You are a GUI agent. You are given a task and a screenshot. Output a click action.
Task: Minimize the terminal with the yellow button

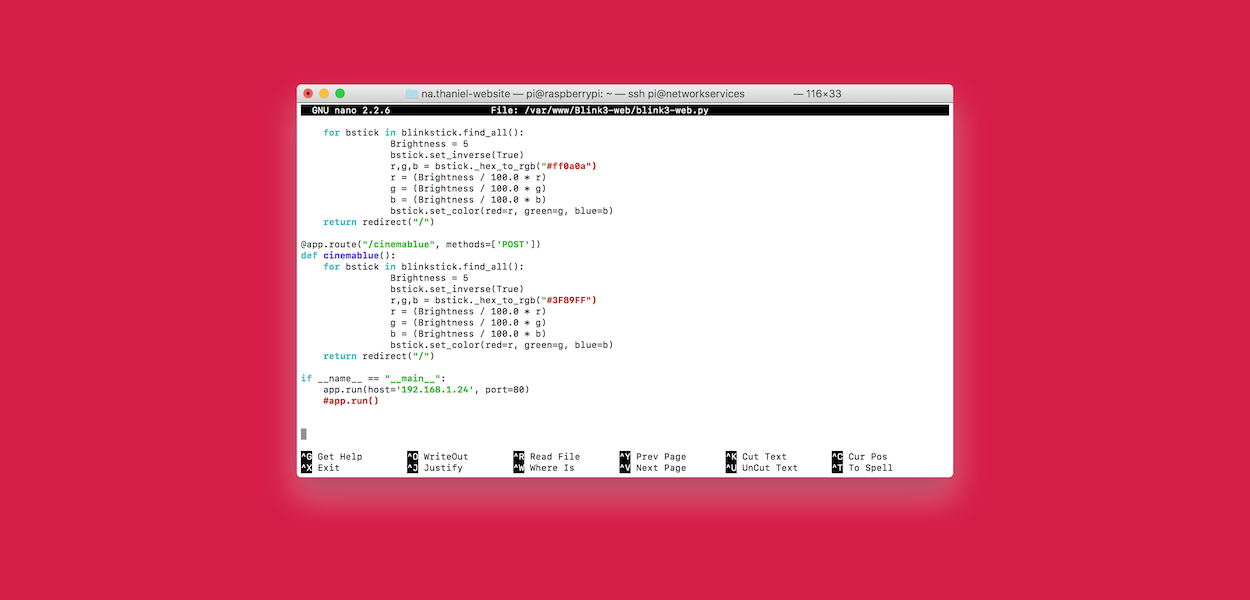pos(324,93)
